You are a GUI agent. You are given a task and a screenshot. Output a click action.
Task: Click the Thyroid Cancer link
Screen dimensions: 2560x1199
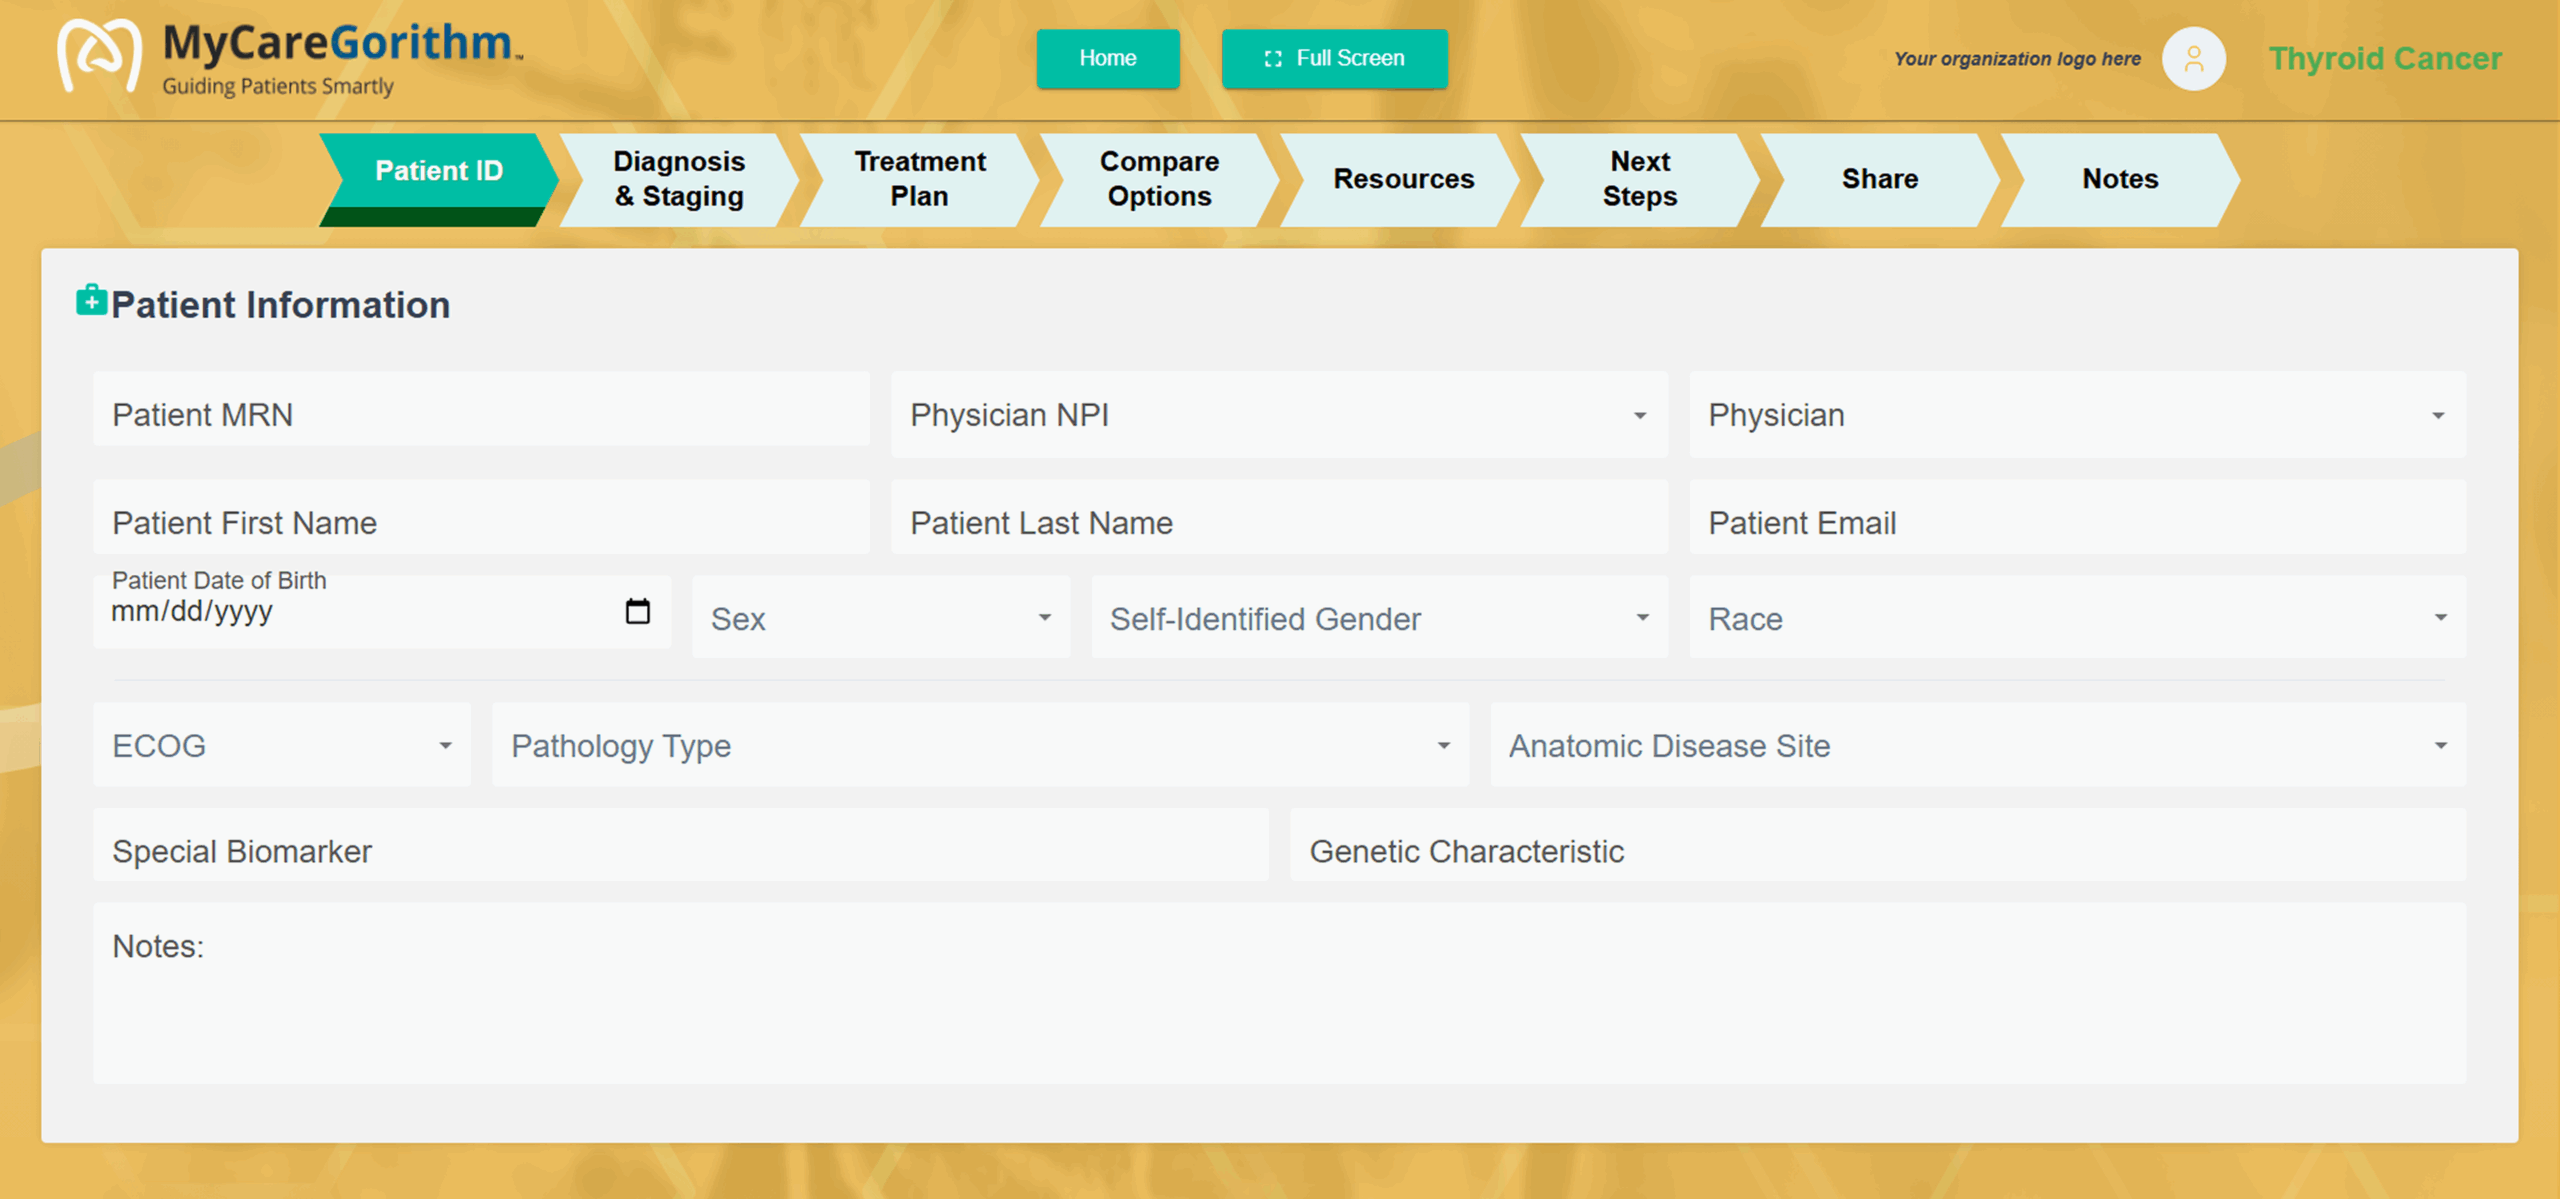point(2384,59)
